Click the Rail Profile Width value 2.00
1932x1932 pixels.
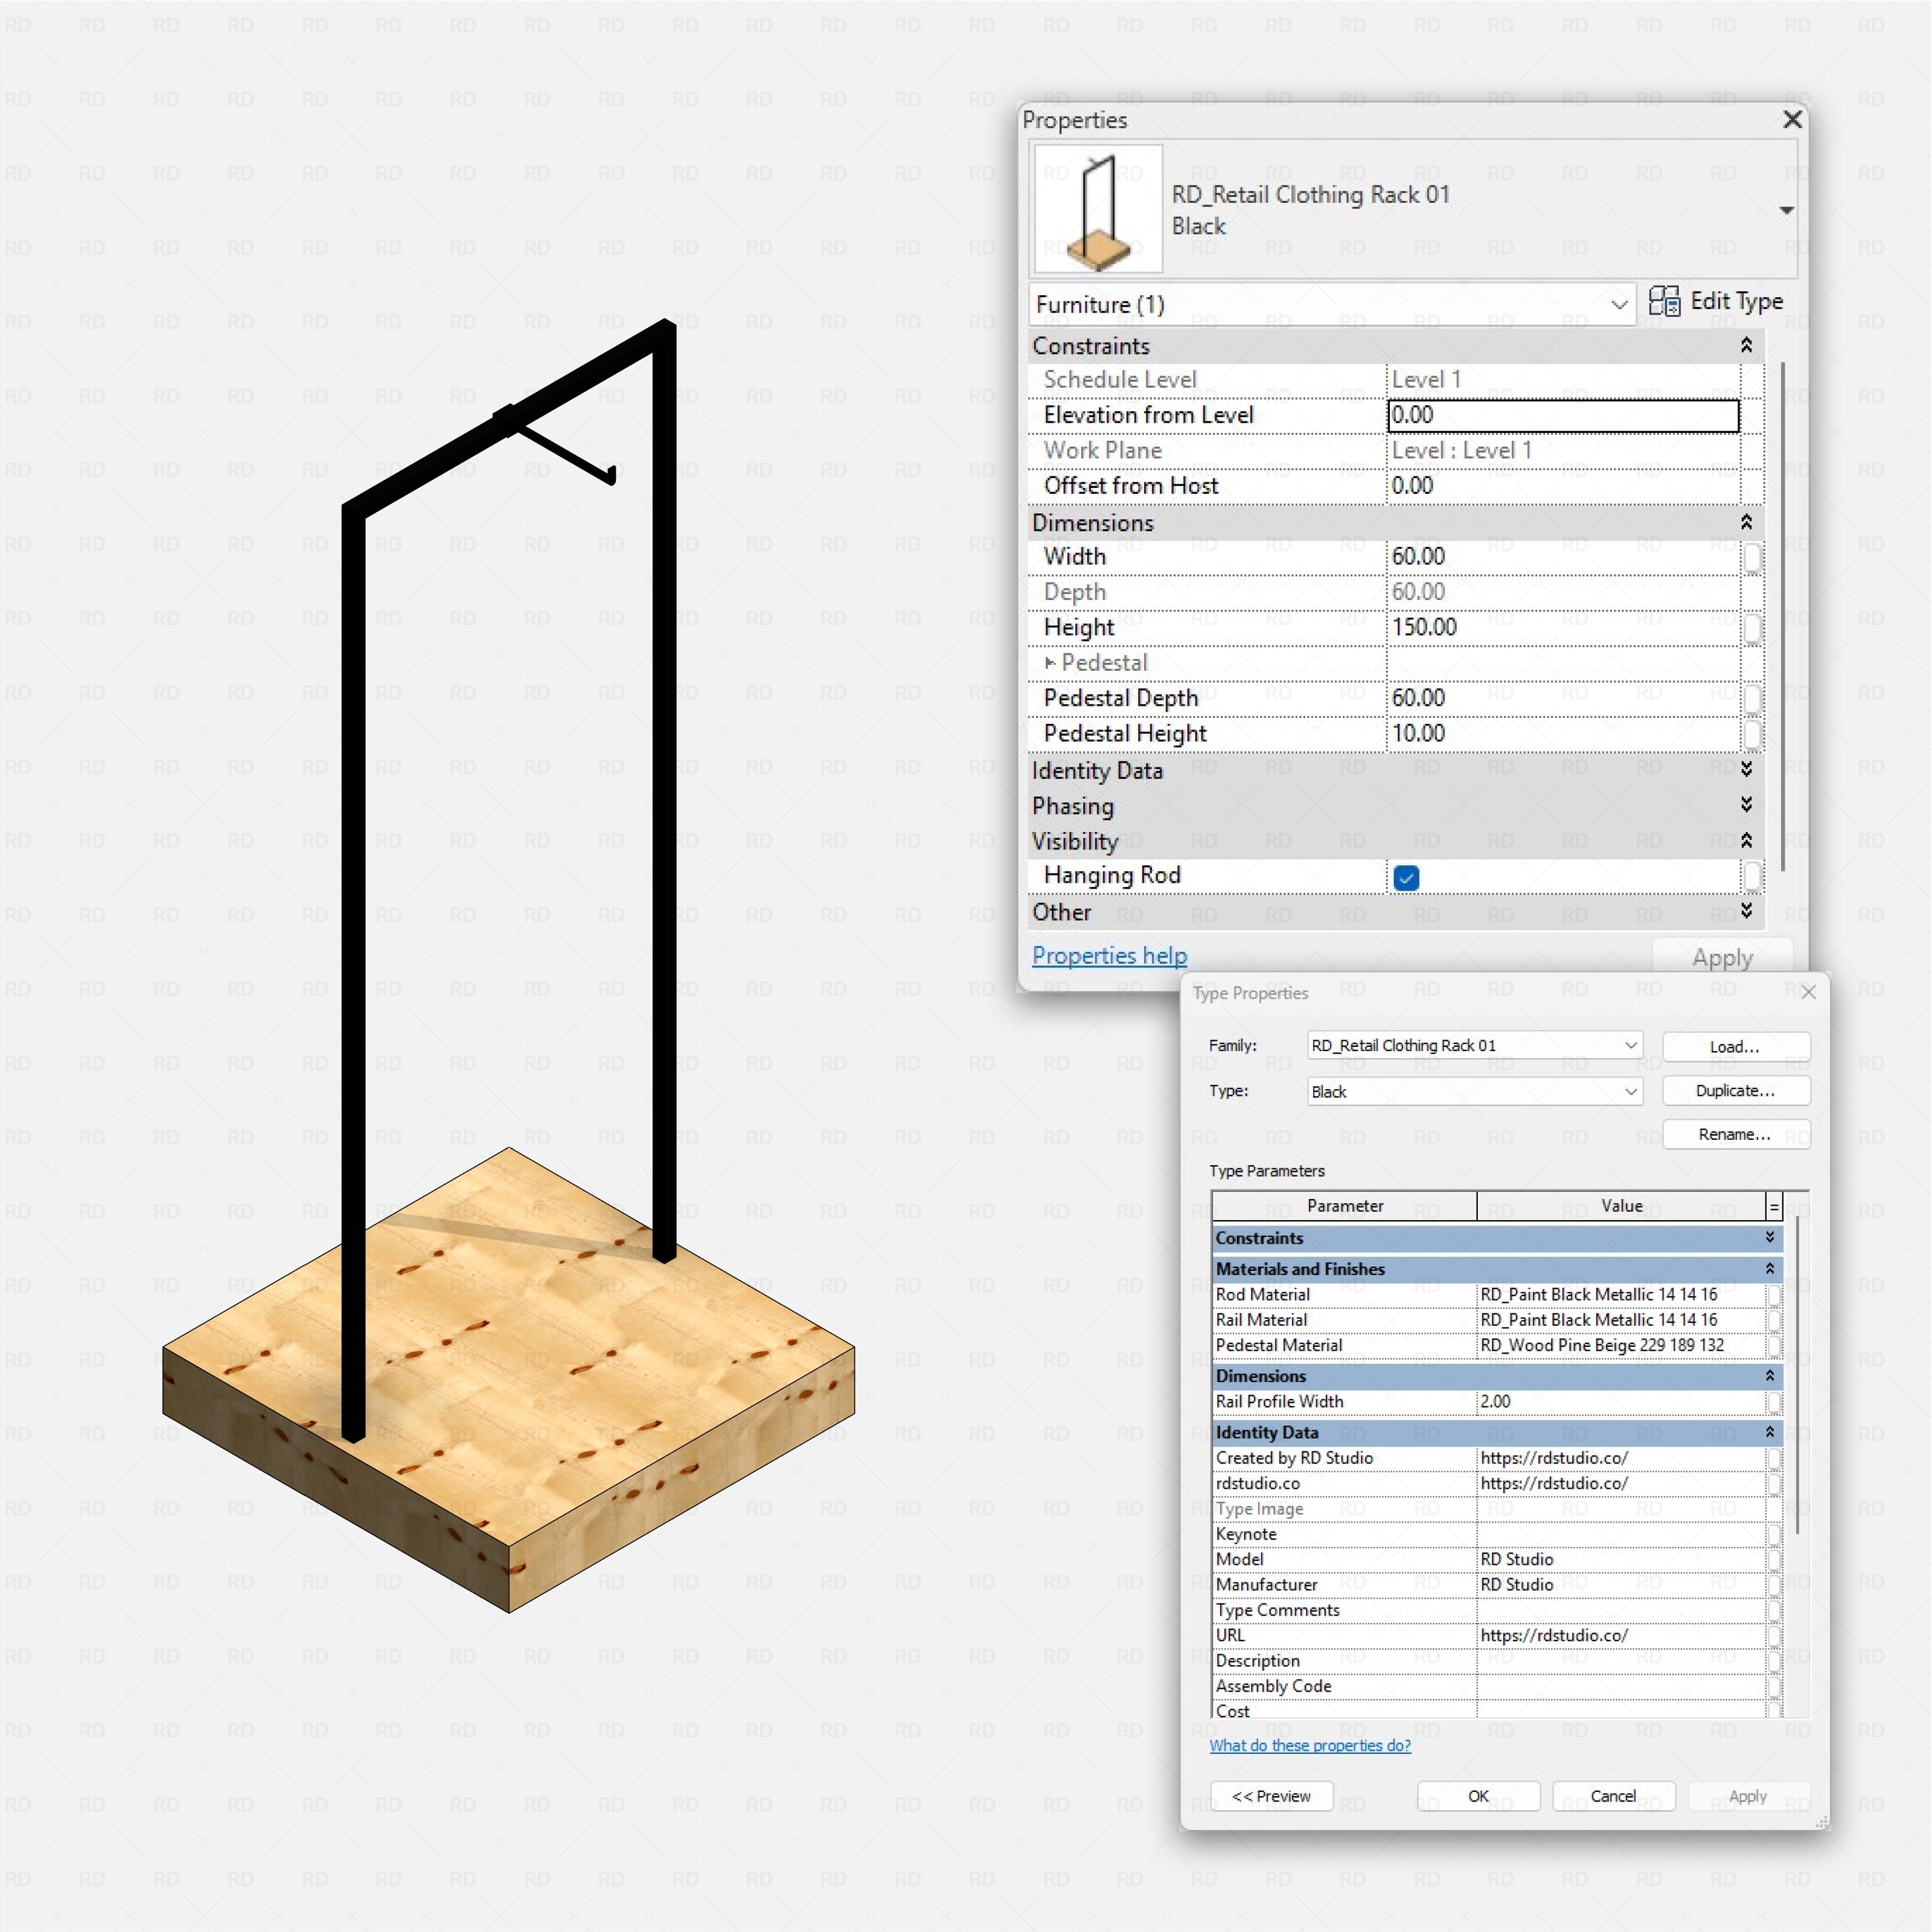point(1621,1402)
